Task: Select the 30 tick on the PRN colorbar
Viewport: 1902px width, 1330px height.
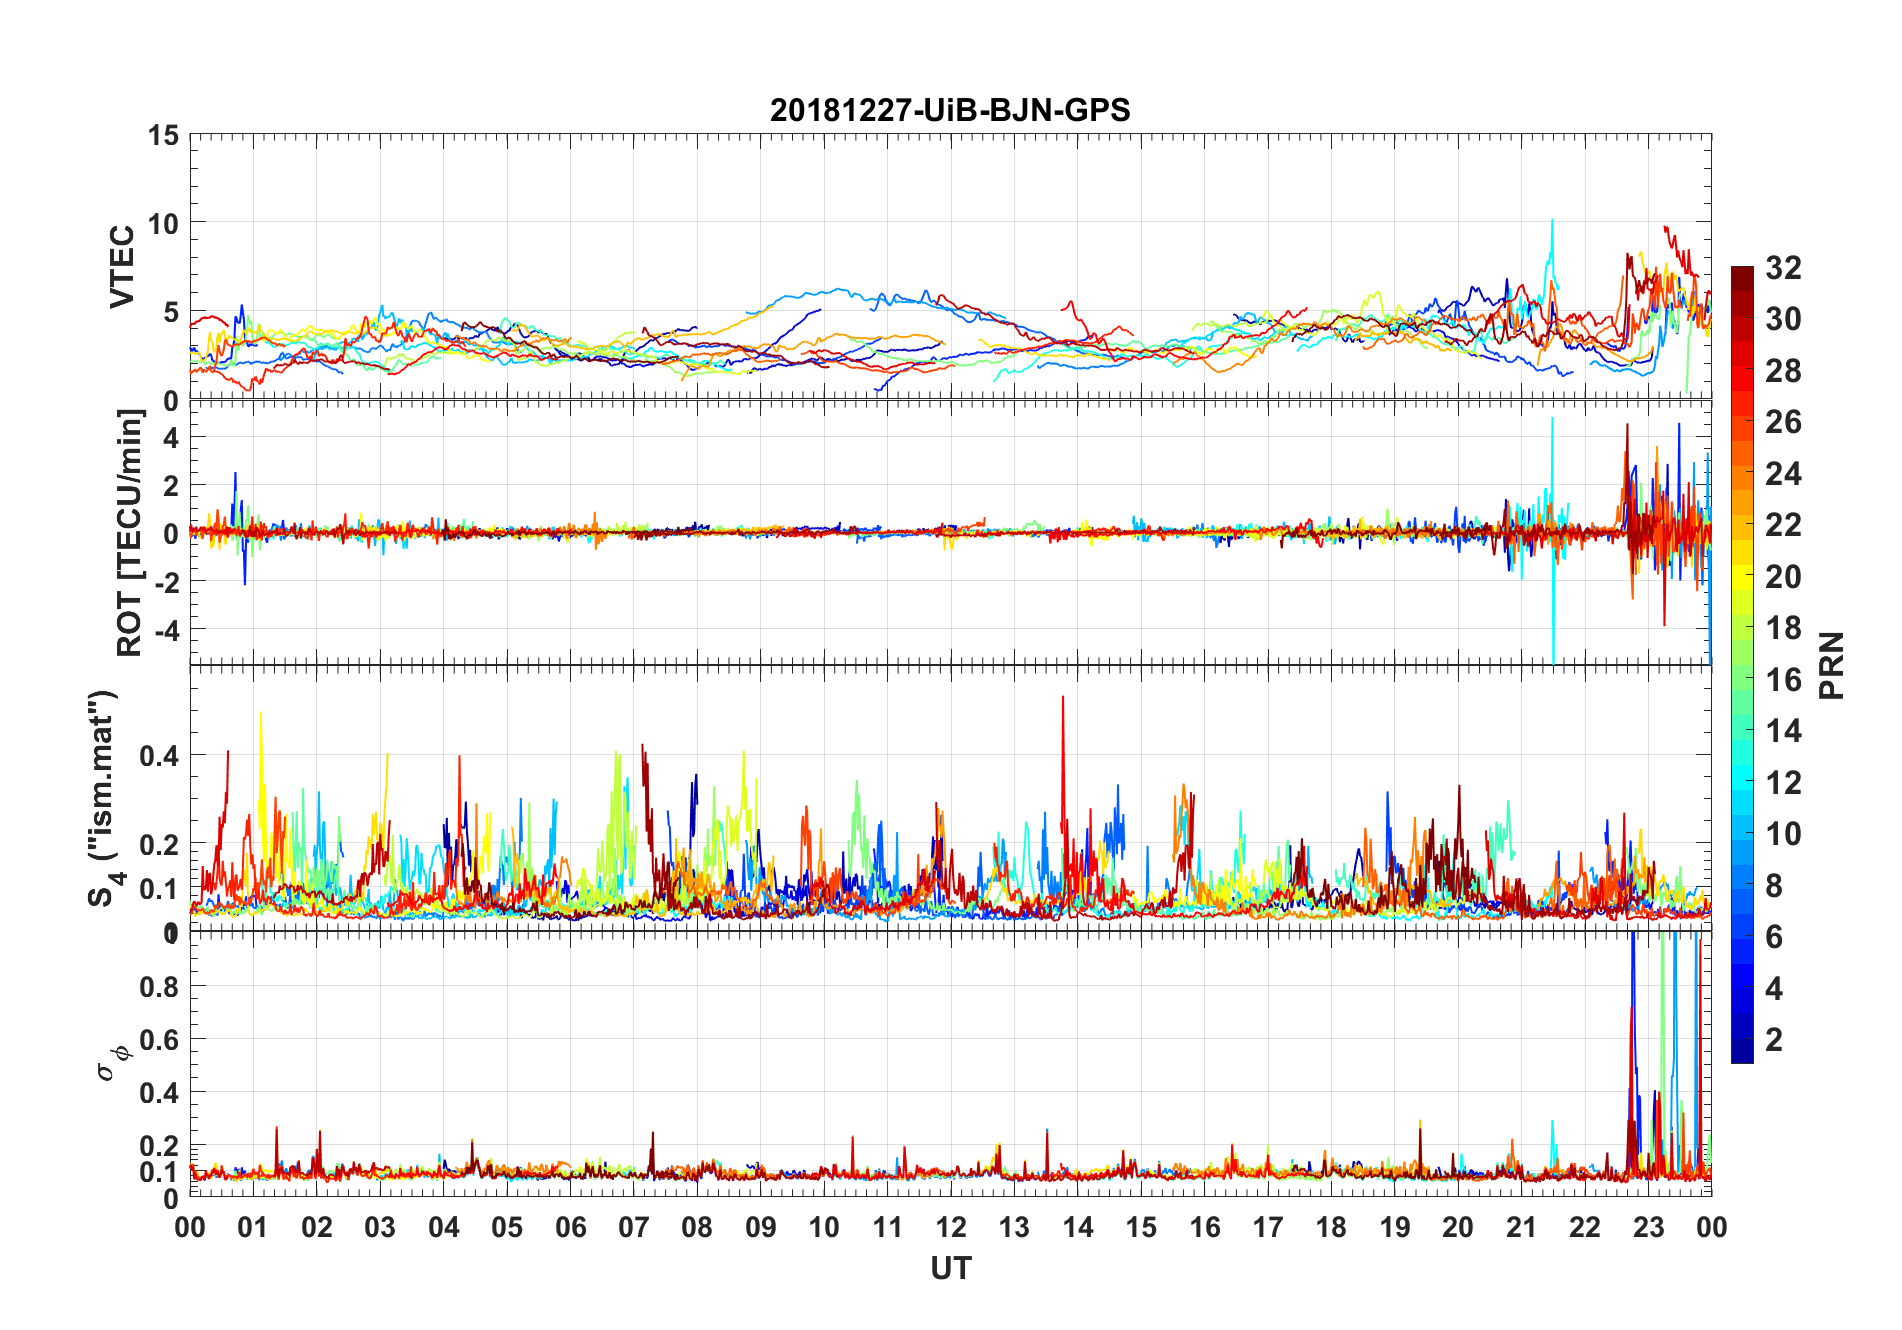Action: (1784, 319)
